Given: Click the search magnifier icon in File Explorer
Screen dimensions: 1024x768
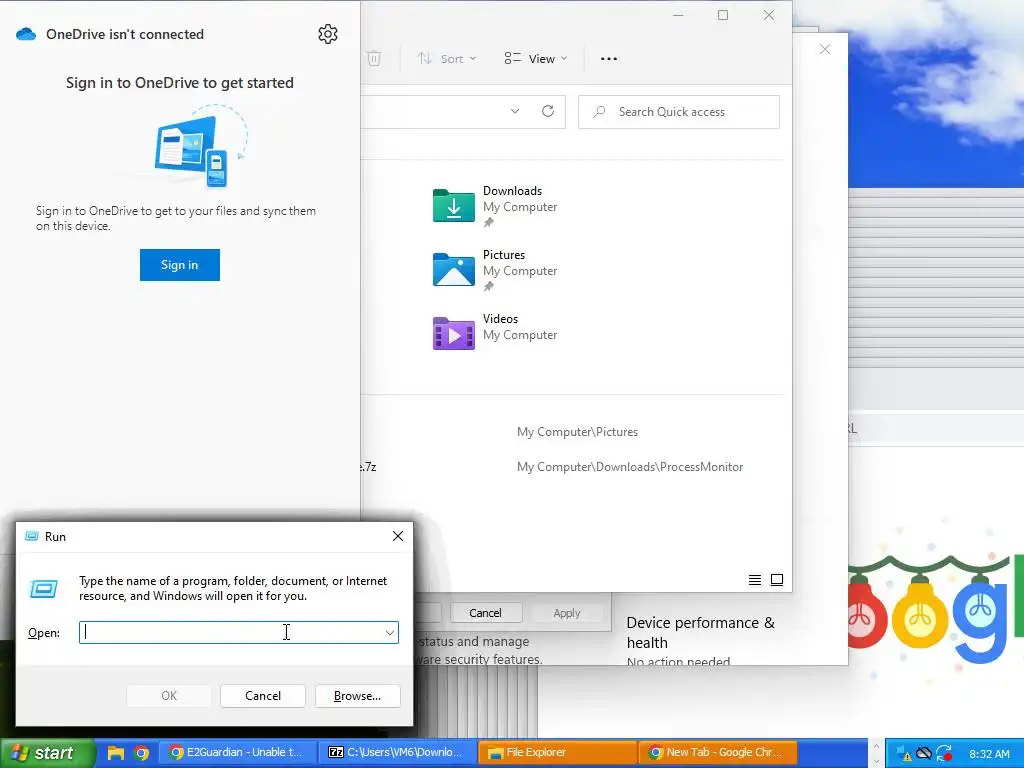Looking at the screenshot, I should click(x=599, y=112).
